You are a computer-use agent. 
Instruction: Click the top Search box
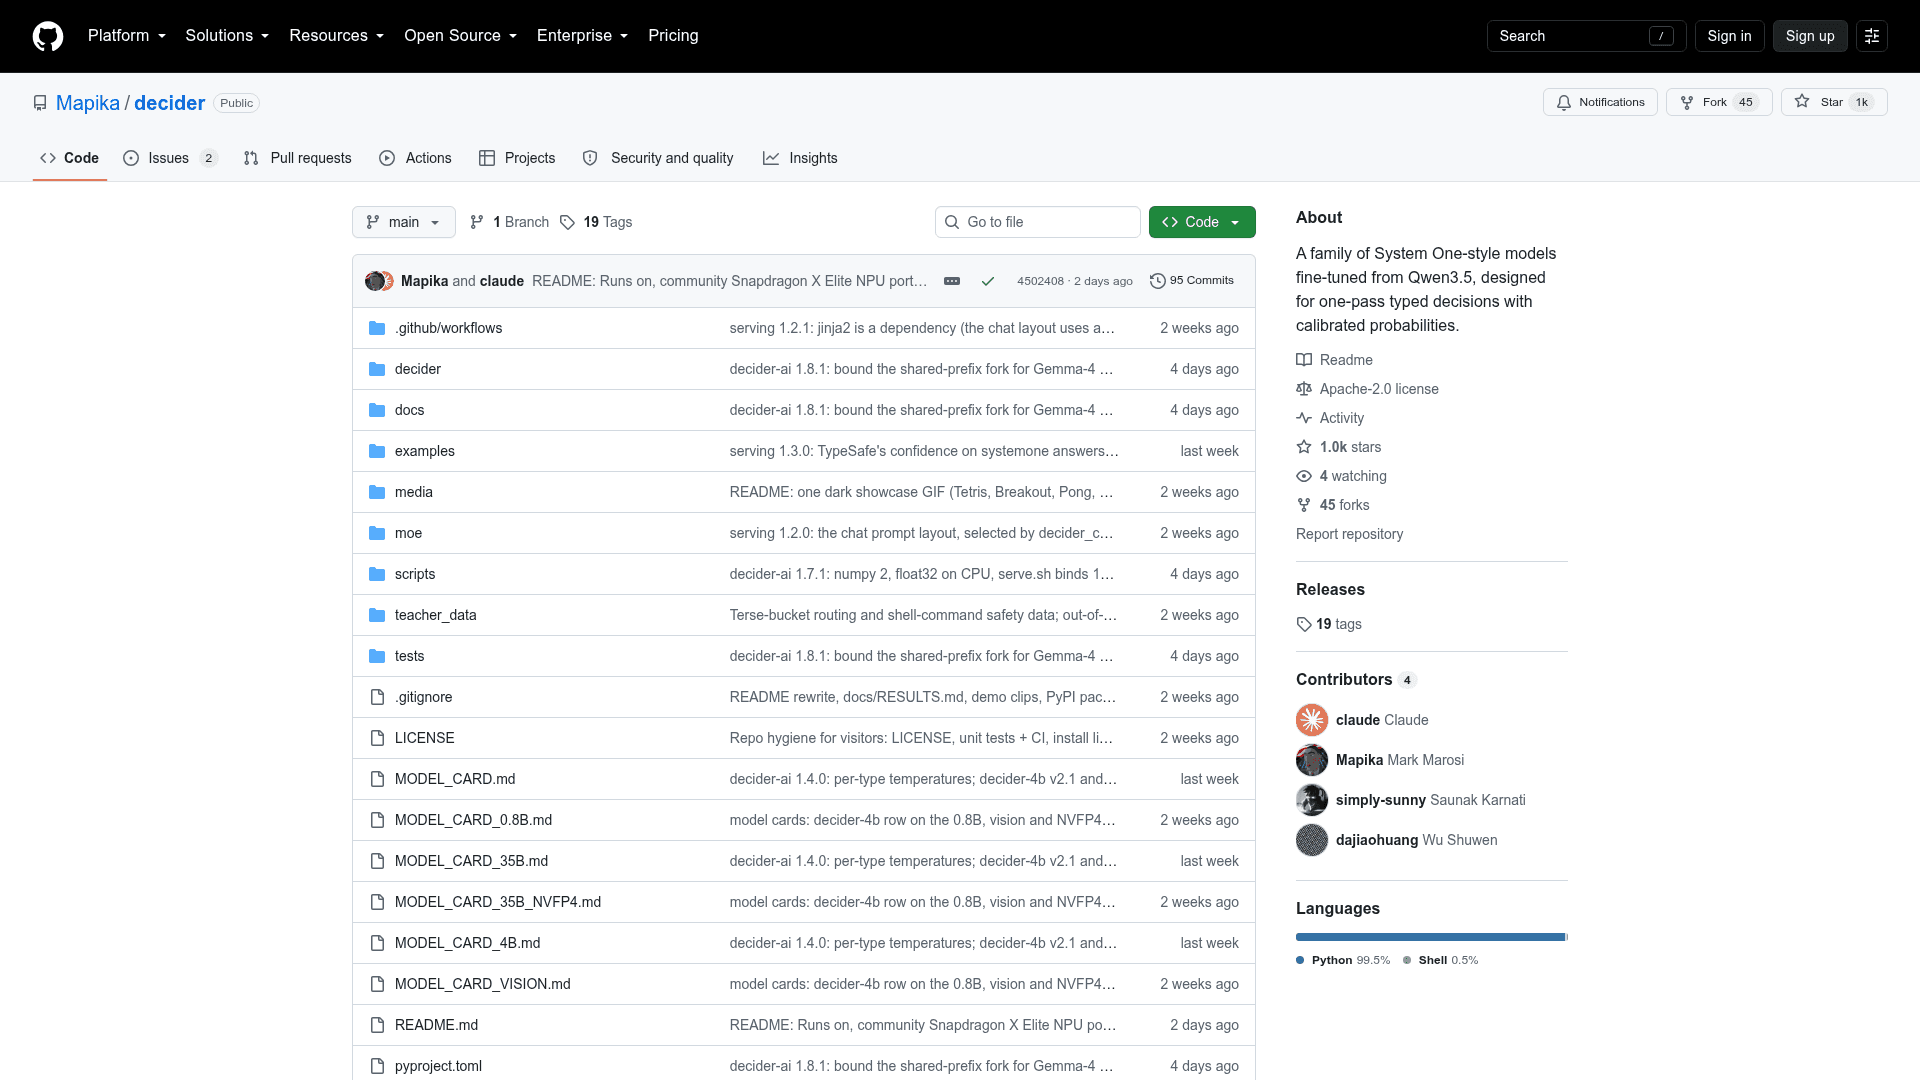point(1586,36)
